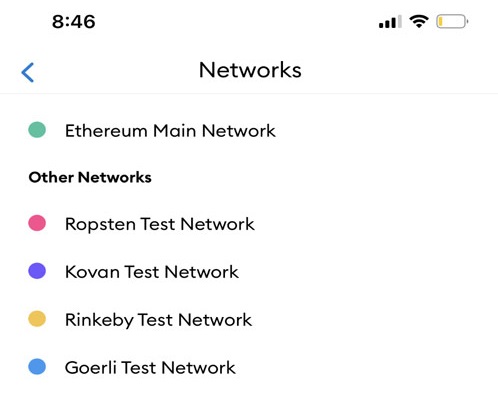Tap the word Main in Ethereum row

[x=174, y=130]
